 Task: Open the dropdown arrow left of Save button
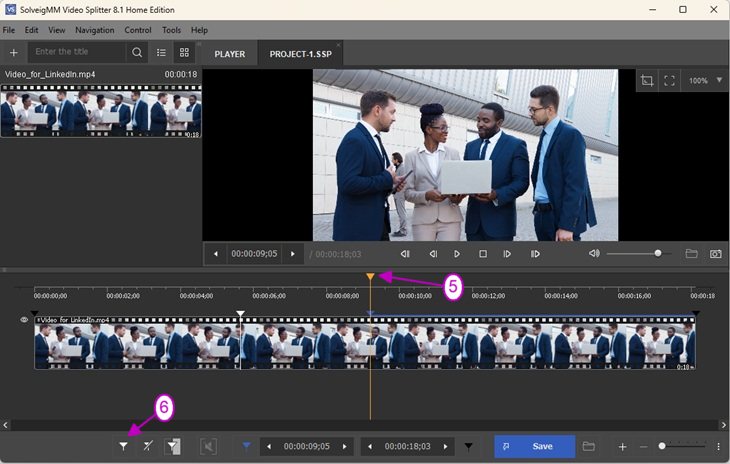pos(468,447)
